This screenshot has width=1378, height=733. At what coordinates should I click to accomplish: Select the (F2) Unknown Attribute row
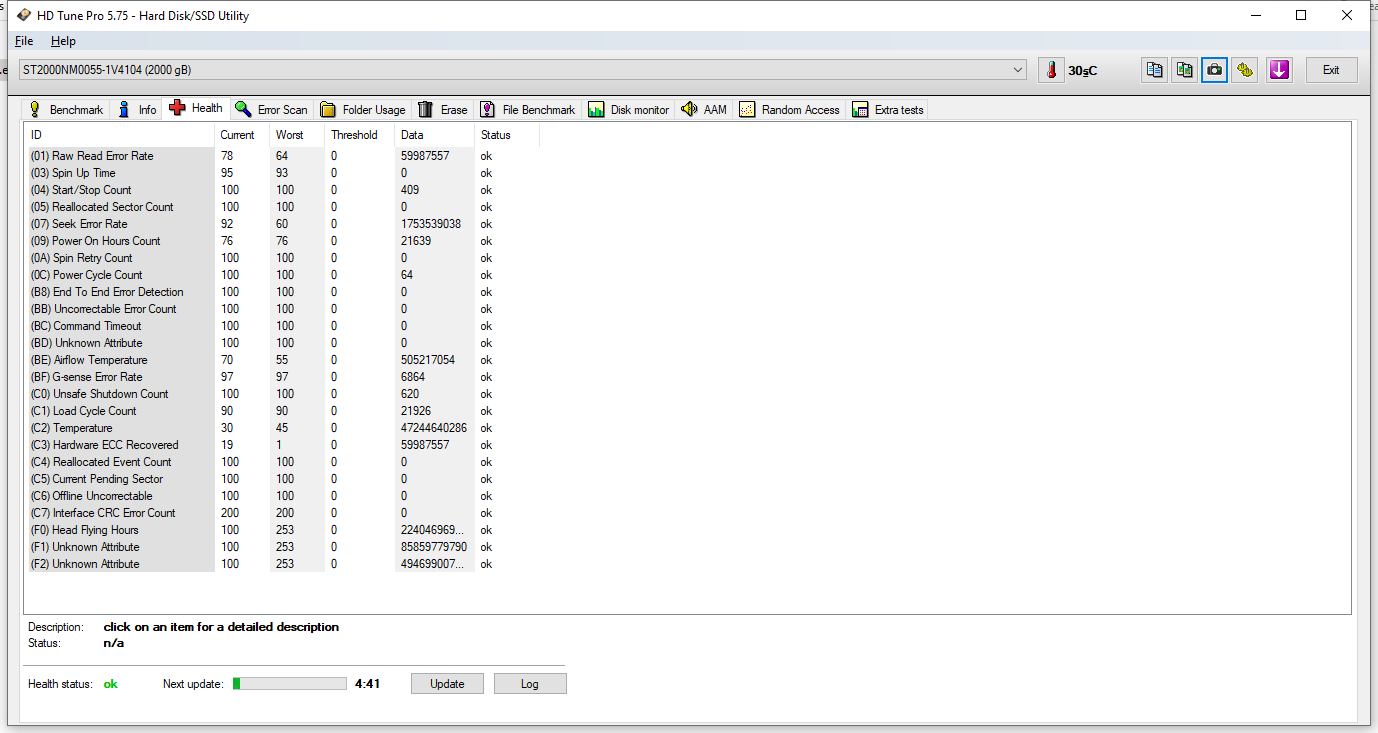283,564
